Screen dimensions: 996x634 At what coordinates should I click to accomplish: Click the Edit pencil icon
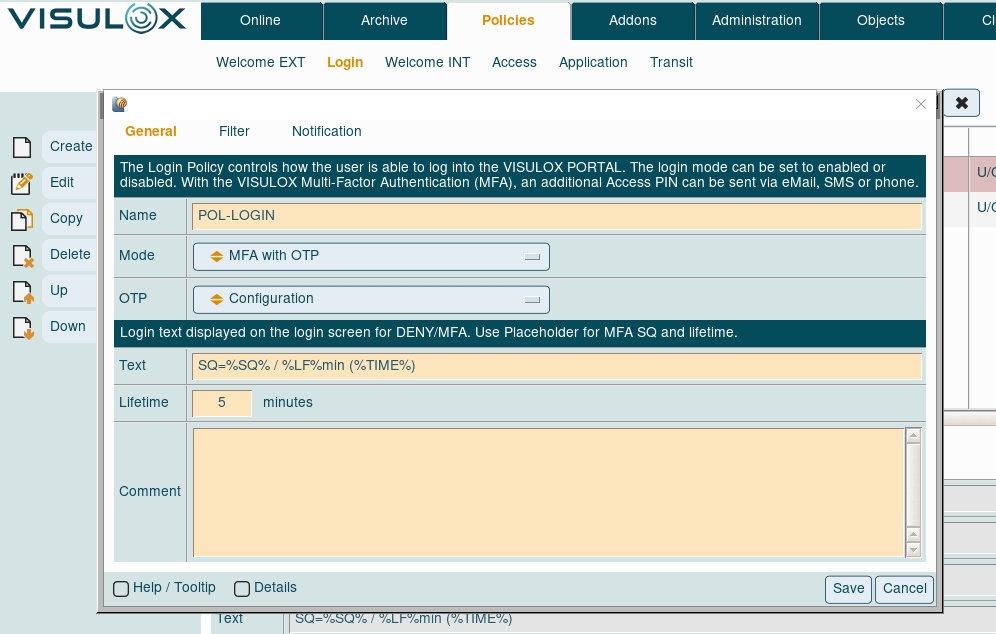click(22, 183)
